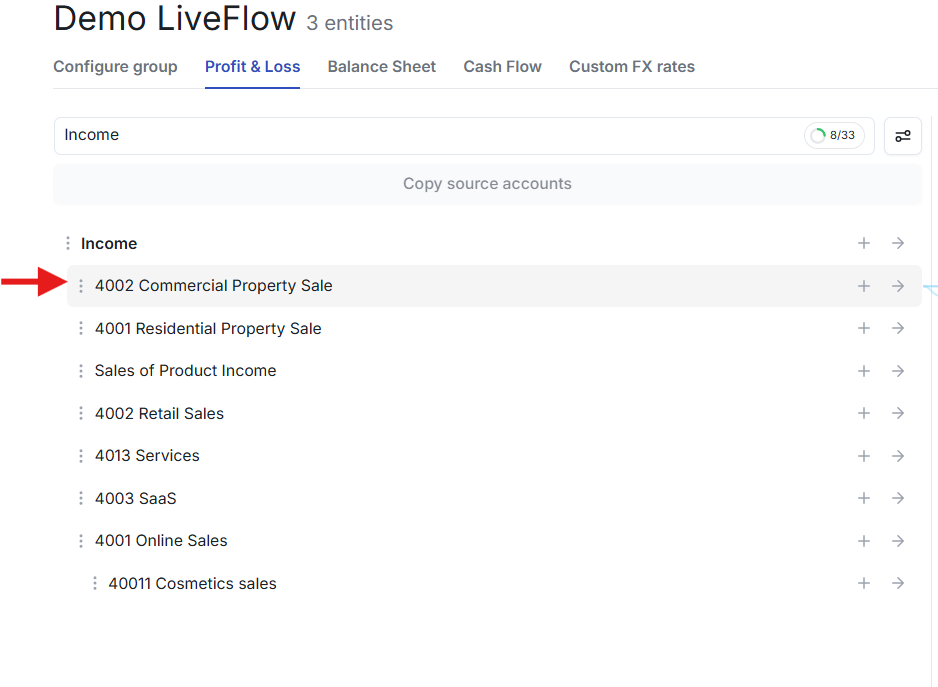This screenshot has width=938, height=687.
Task: Click arrow icon on 4013 Services row
Action: 897,456
